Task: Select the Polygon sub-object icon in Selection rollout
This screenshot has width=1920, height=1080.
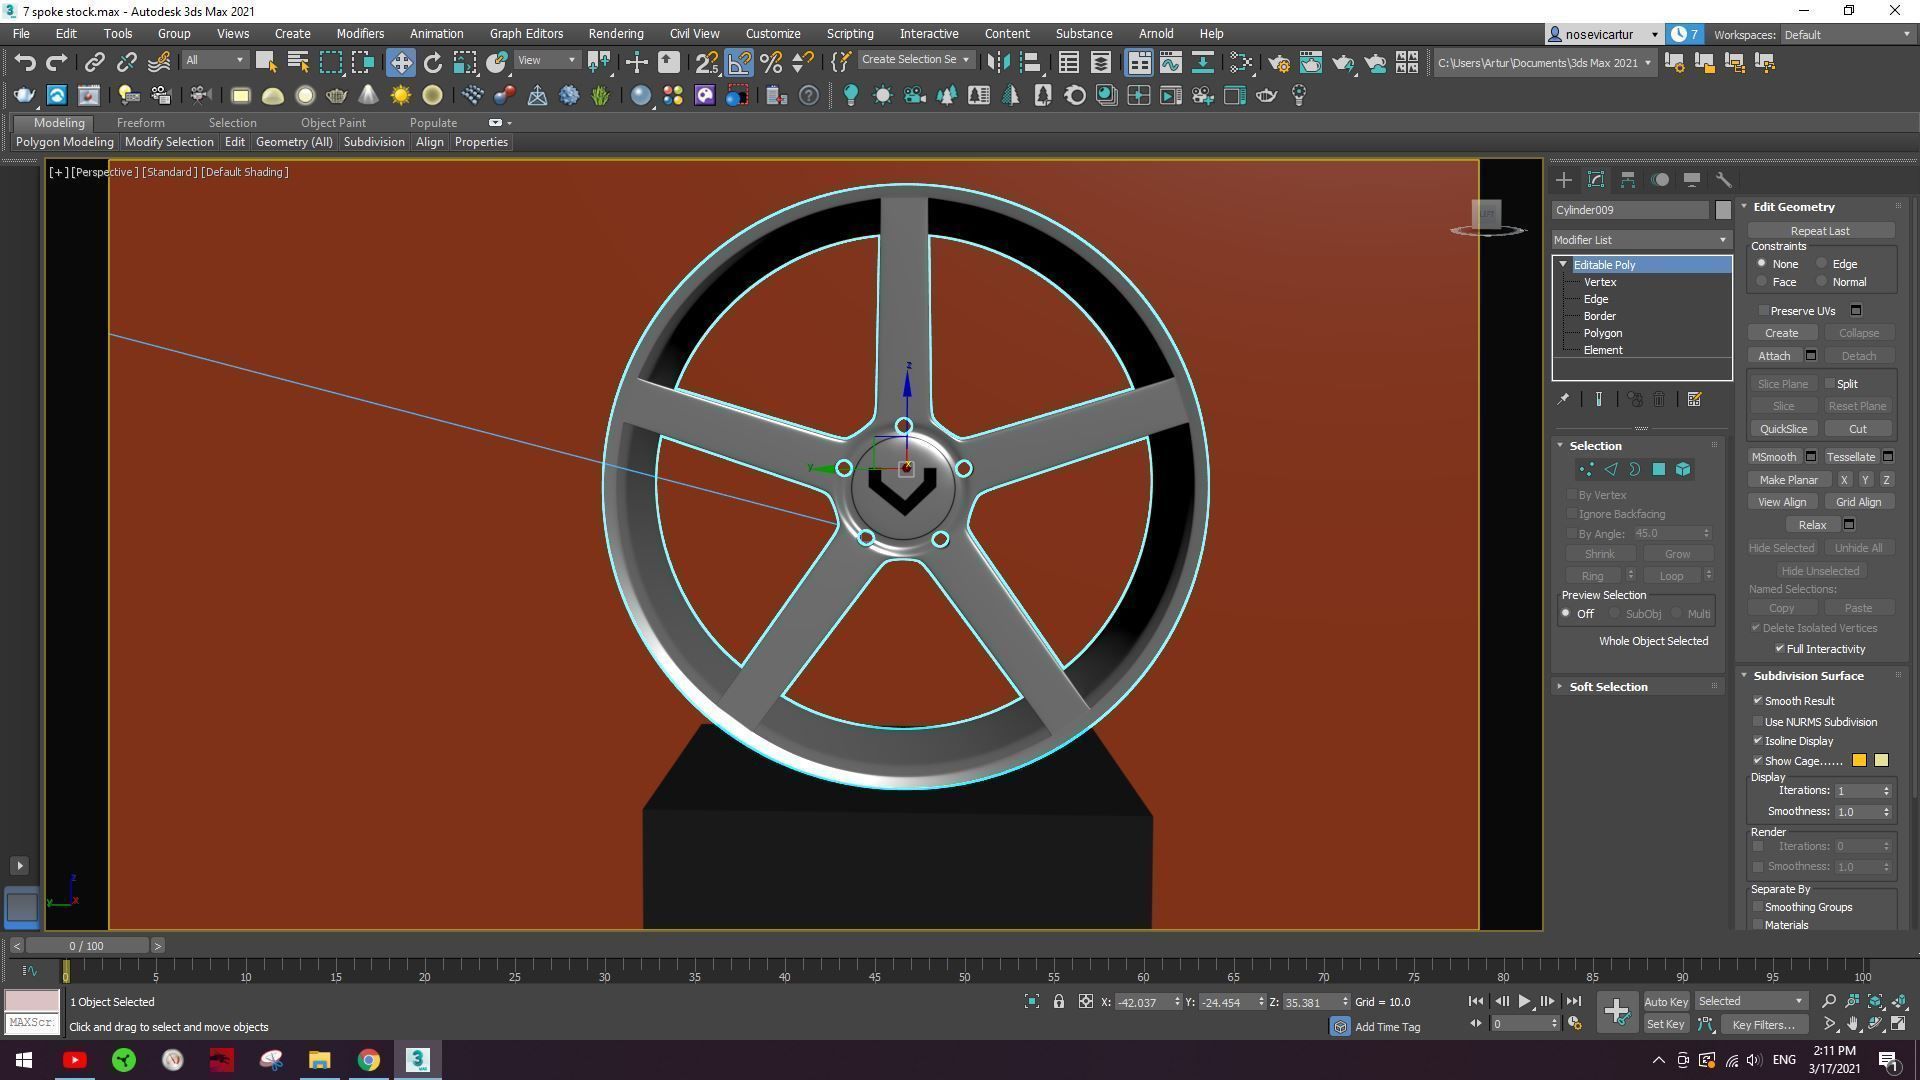Action: click(1659, 469)
